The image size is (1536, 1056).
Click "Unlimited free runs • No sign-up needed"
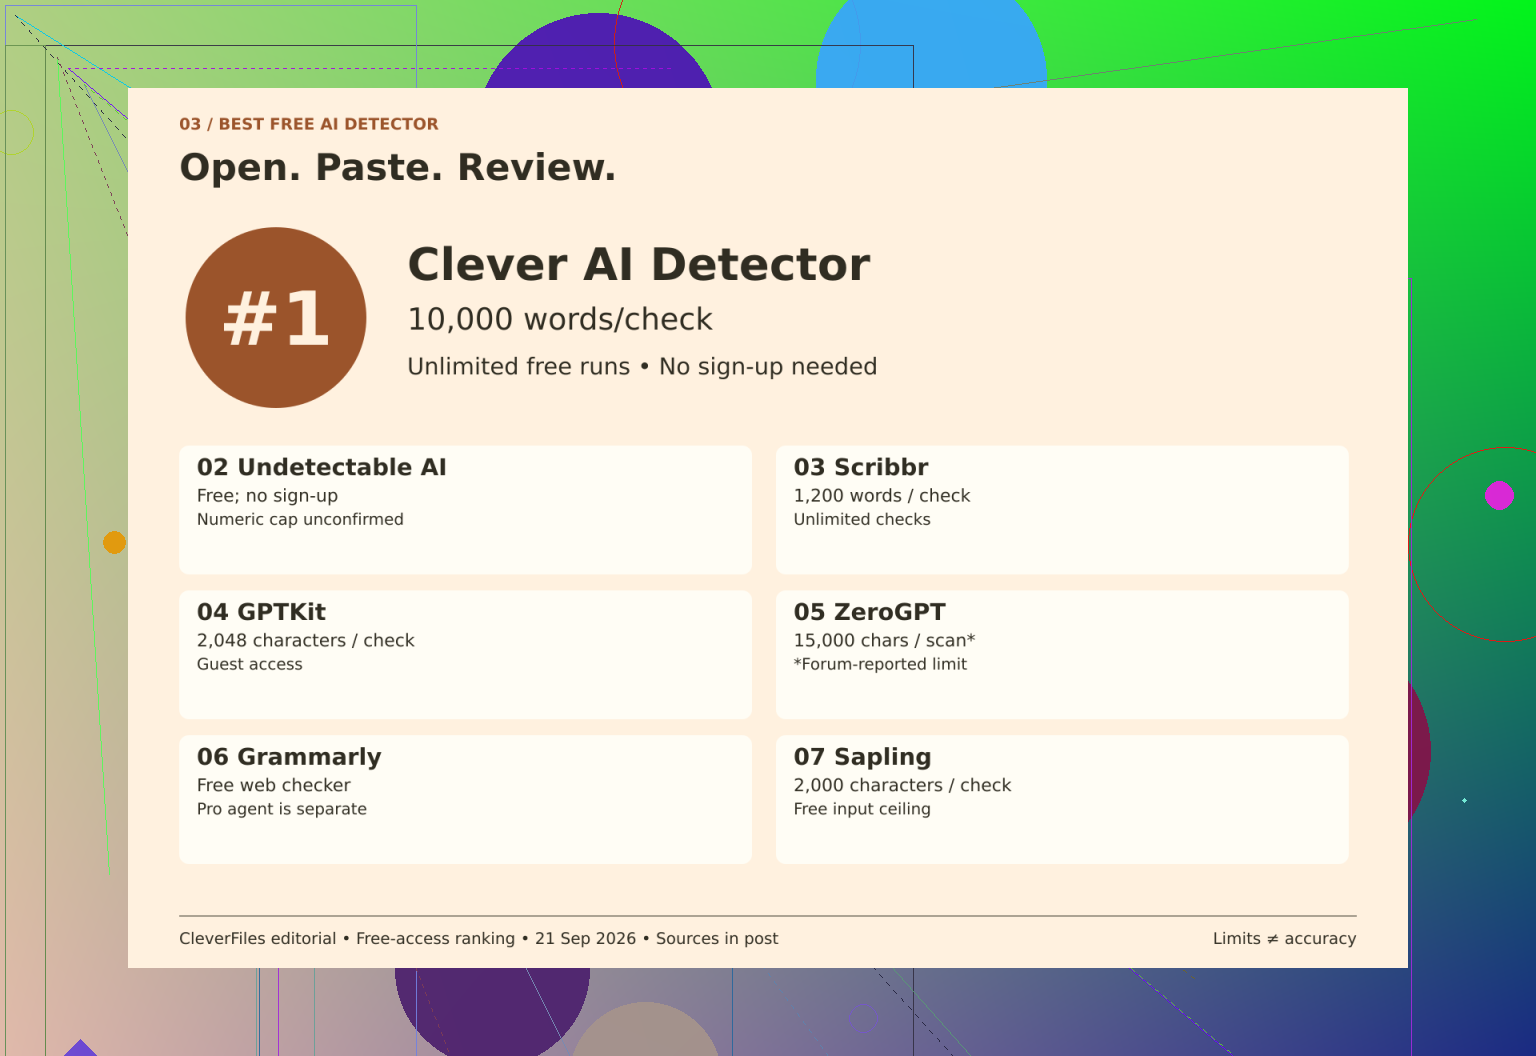point(642,367)
